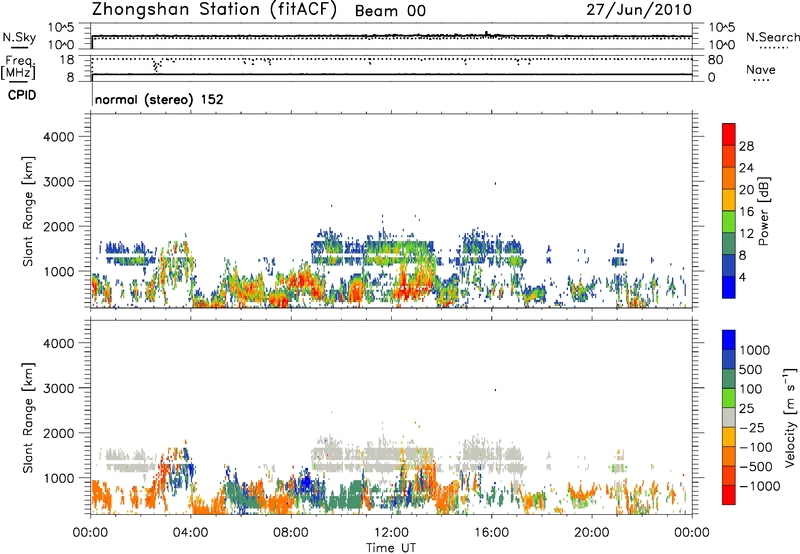800x554 pixels.
Task: Click the Nave dotted line legend sample
Action: [761, 80]
